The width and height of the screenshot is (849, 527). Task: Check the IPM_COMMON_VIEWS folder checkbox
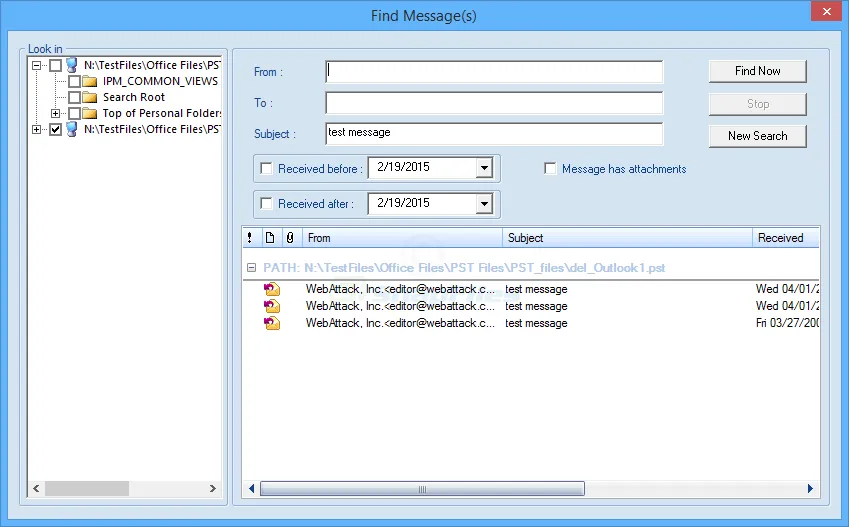click(x=75, y=82)
